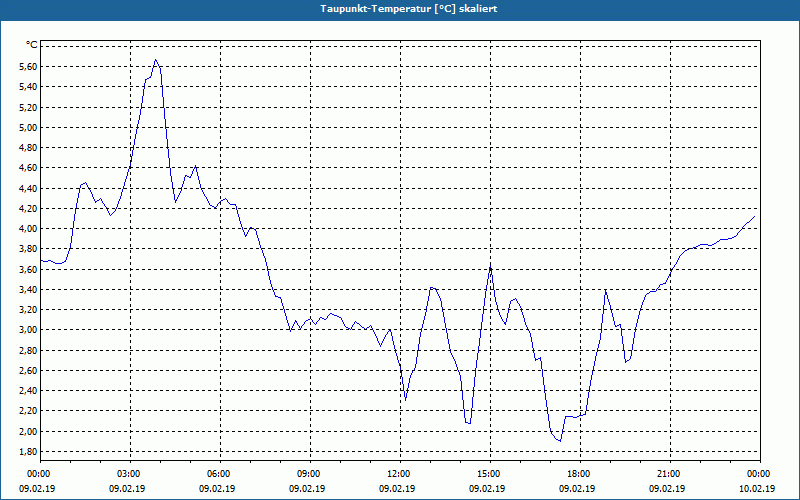Select the 4,00 y-axis value
Viewport: 800px width, 500px height.
29,229
